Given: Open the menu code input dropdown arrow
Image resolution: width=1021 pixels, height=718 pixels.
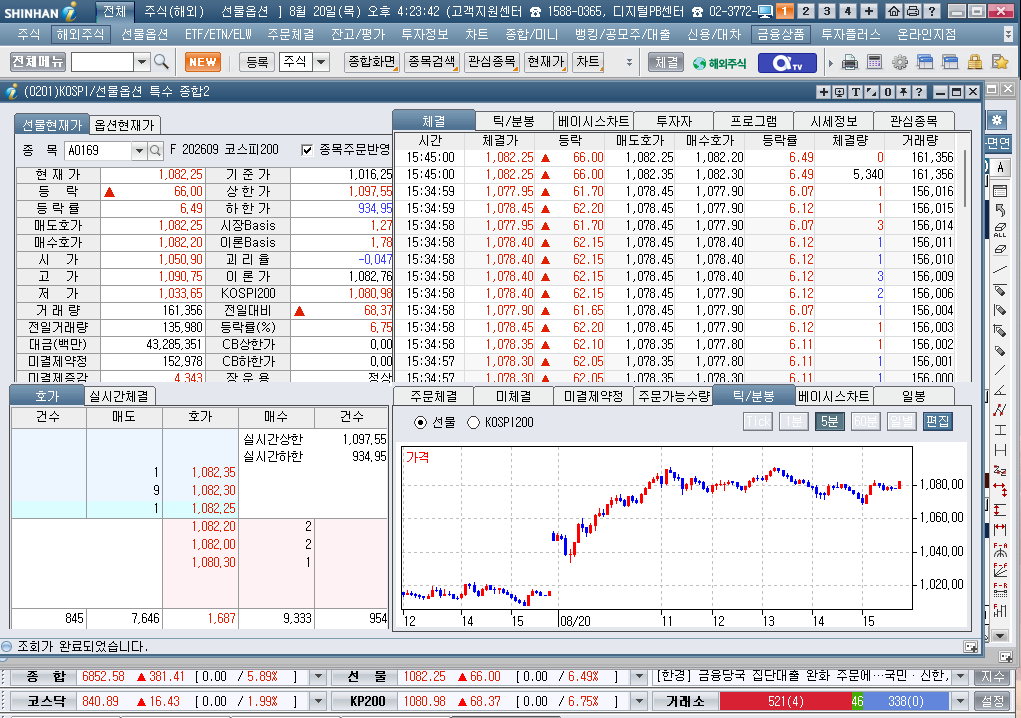Looking at the screenshot, I should (142, 62).
